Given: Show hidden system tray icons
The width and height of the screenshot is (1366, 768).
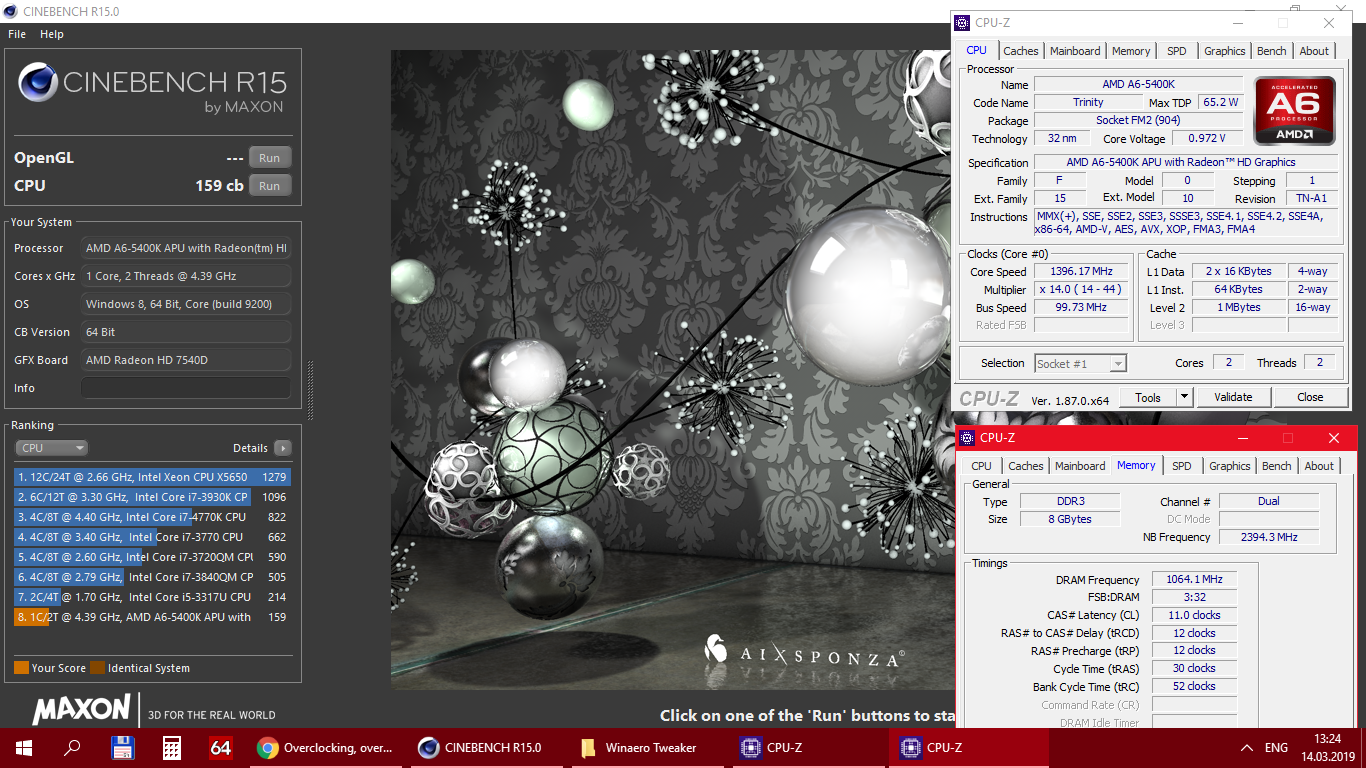Looking at the screenshot, I should [x=1246, y=747].
